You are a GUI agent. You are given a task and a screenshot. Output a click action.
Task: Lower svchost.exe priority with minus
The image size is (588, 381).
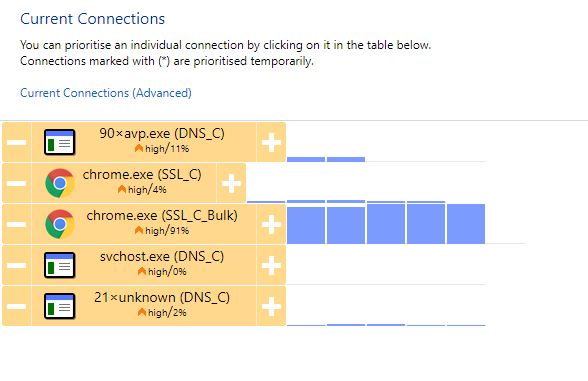pyautogui.click(x=16, y=265)
